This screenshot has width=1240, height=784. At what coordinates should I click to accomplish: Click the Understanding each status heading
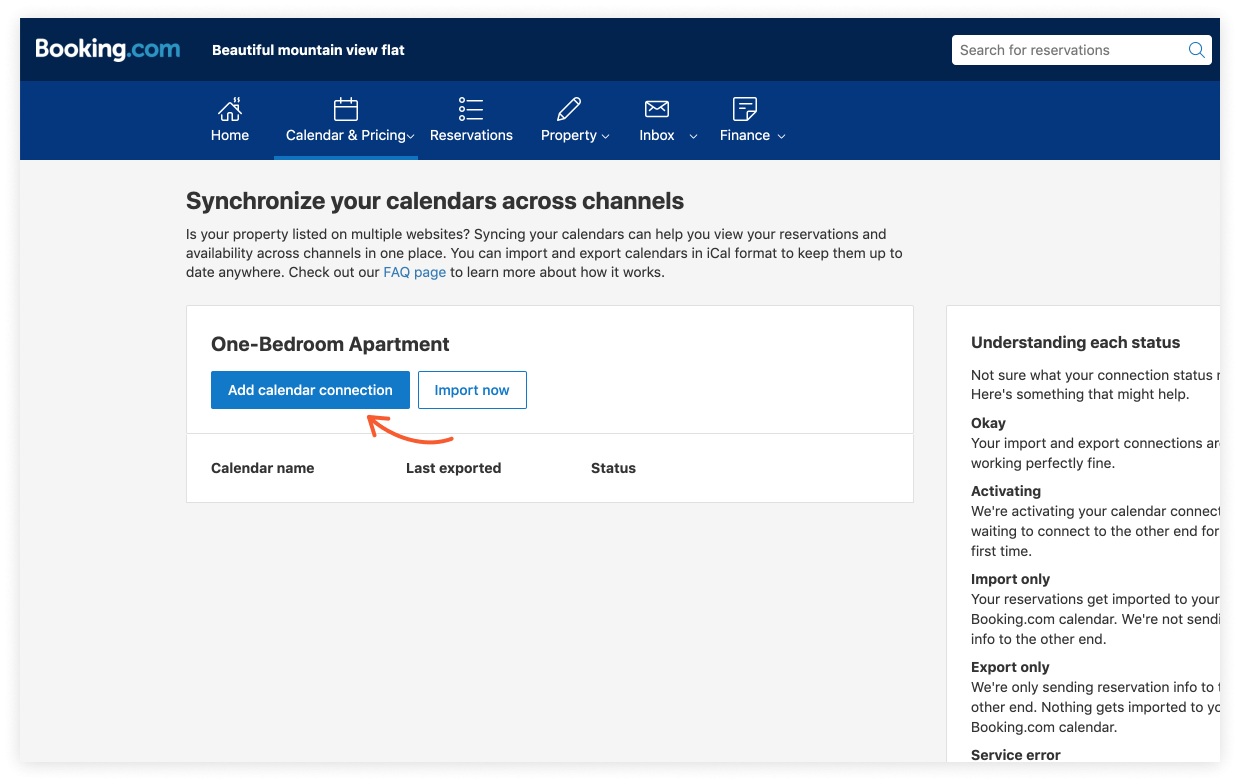(1076, 342)
